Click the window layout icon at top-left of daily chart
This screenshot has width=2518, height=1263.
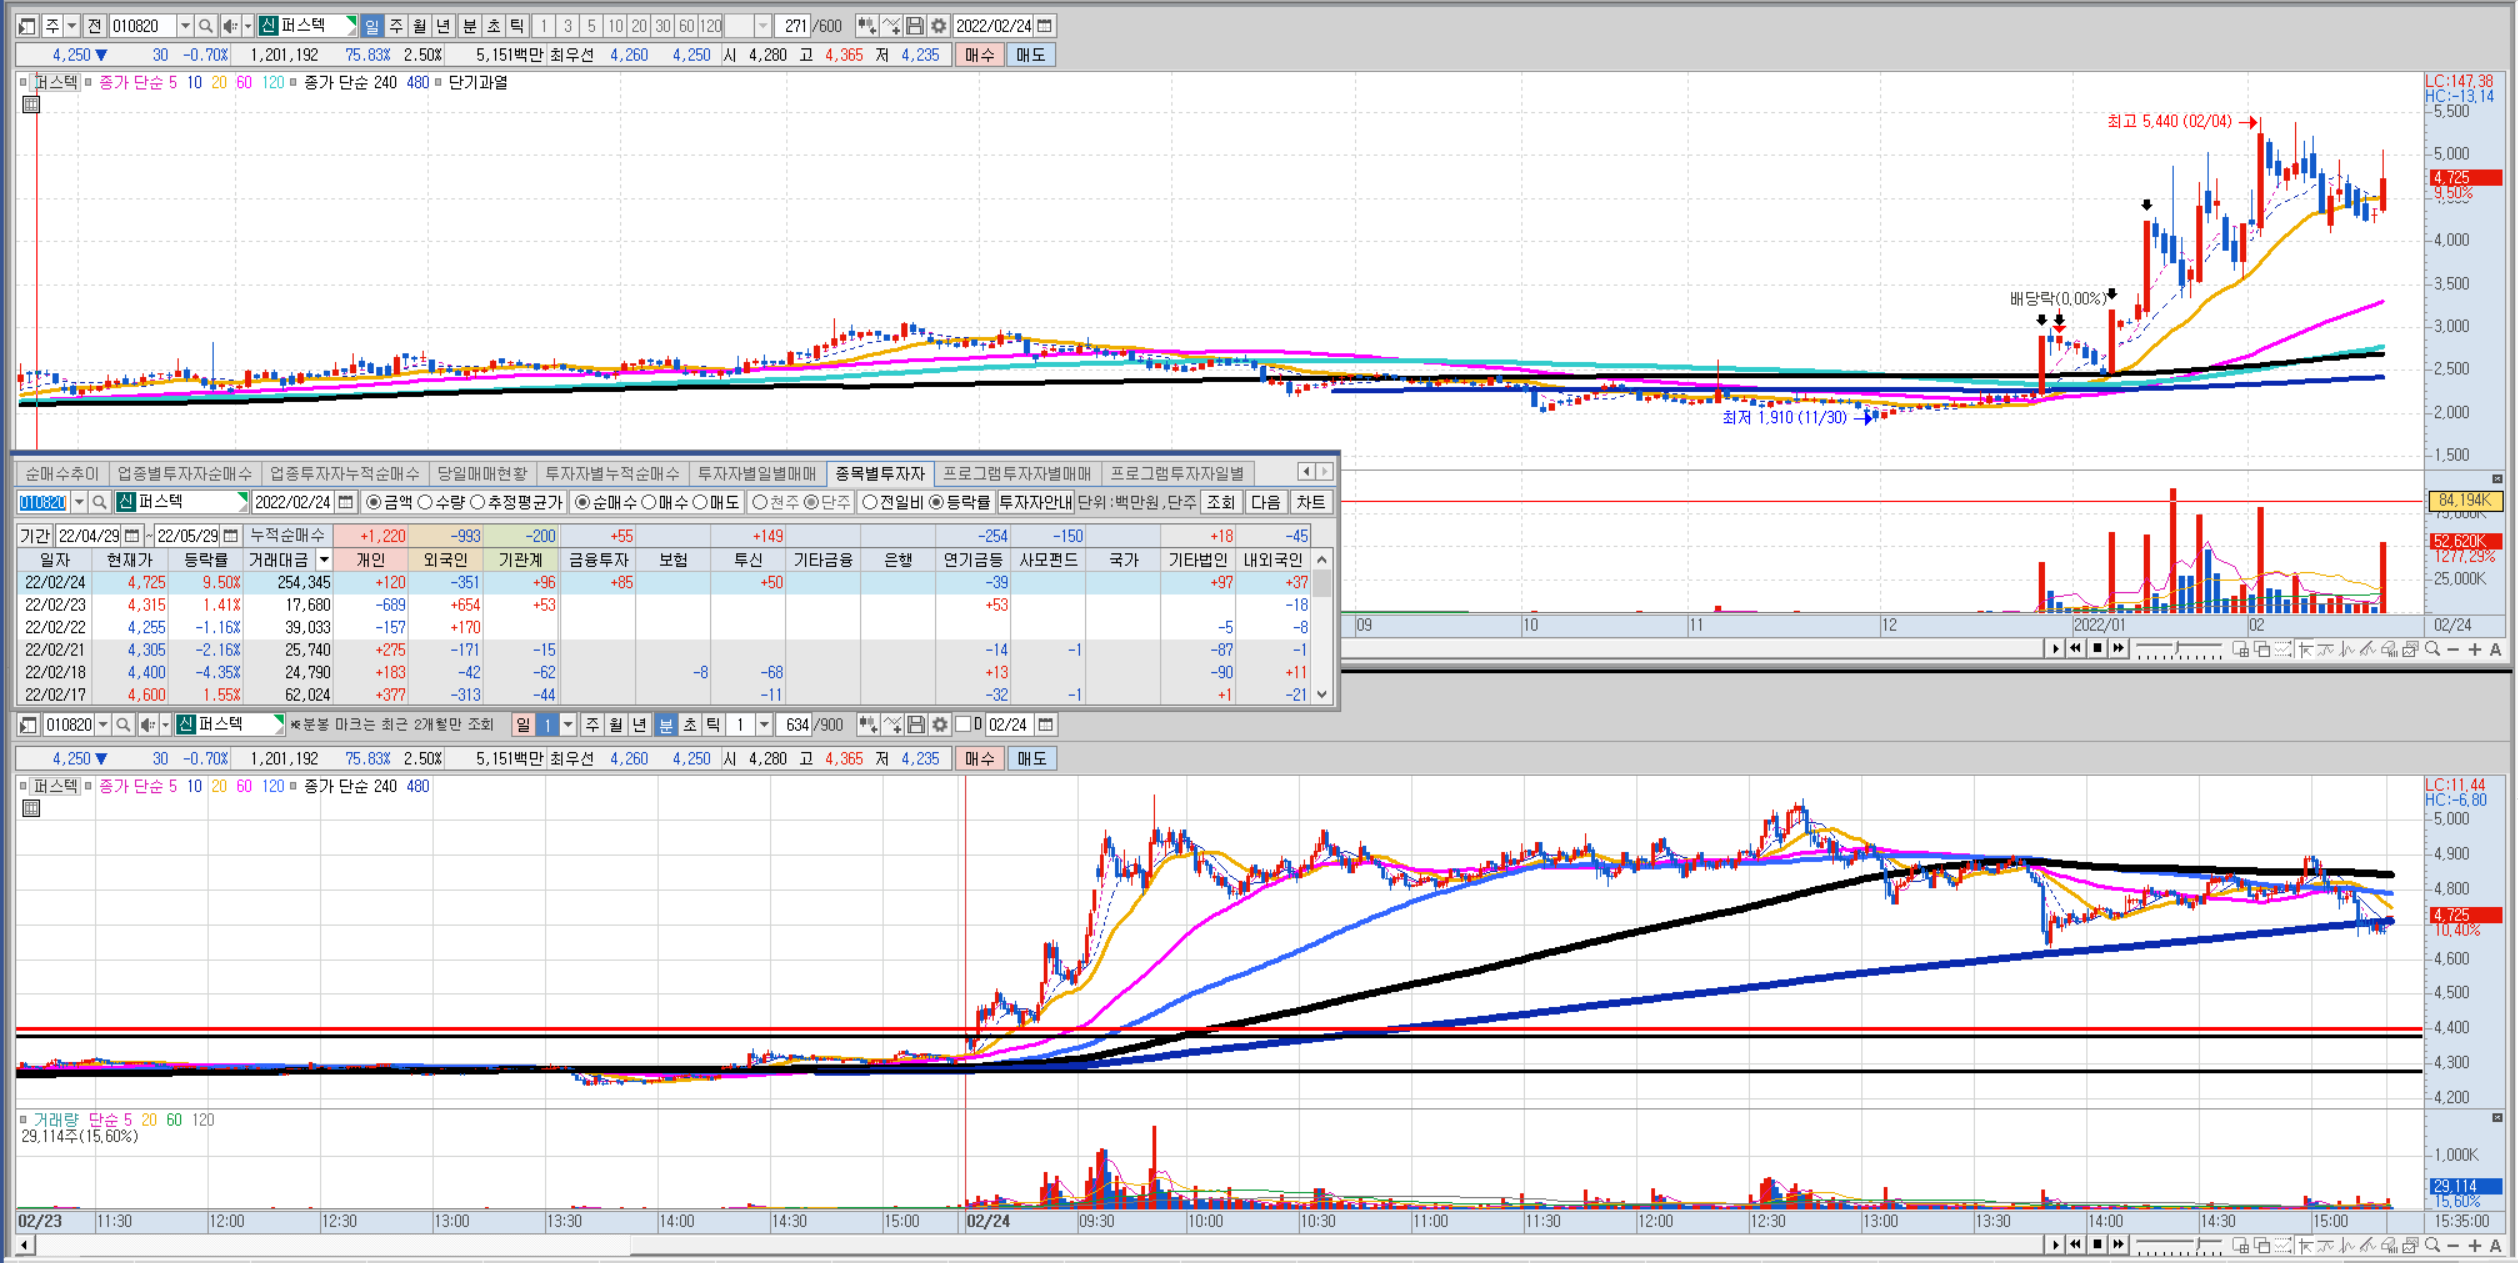tap(28, 26)
